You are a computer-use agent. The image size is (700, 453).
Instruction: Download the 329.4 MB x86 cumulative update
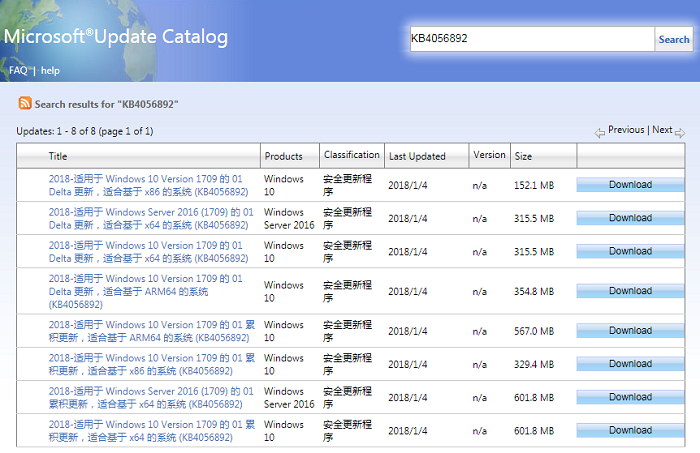630,364
